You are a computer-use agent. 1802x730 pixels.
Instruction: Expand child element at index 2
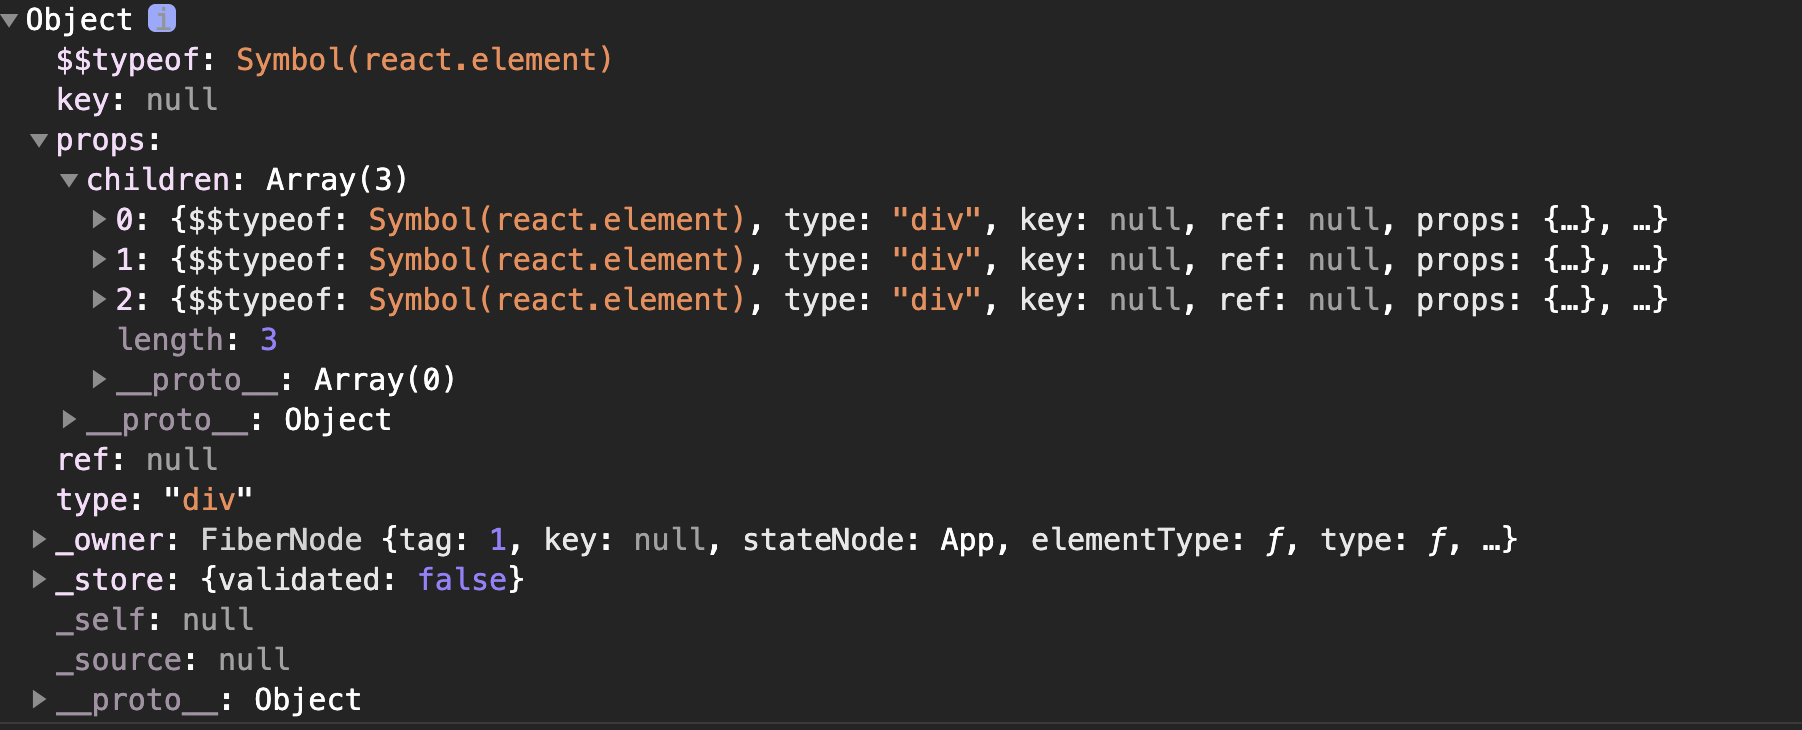tap(99, 299)
